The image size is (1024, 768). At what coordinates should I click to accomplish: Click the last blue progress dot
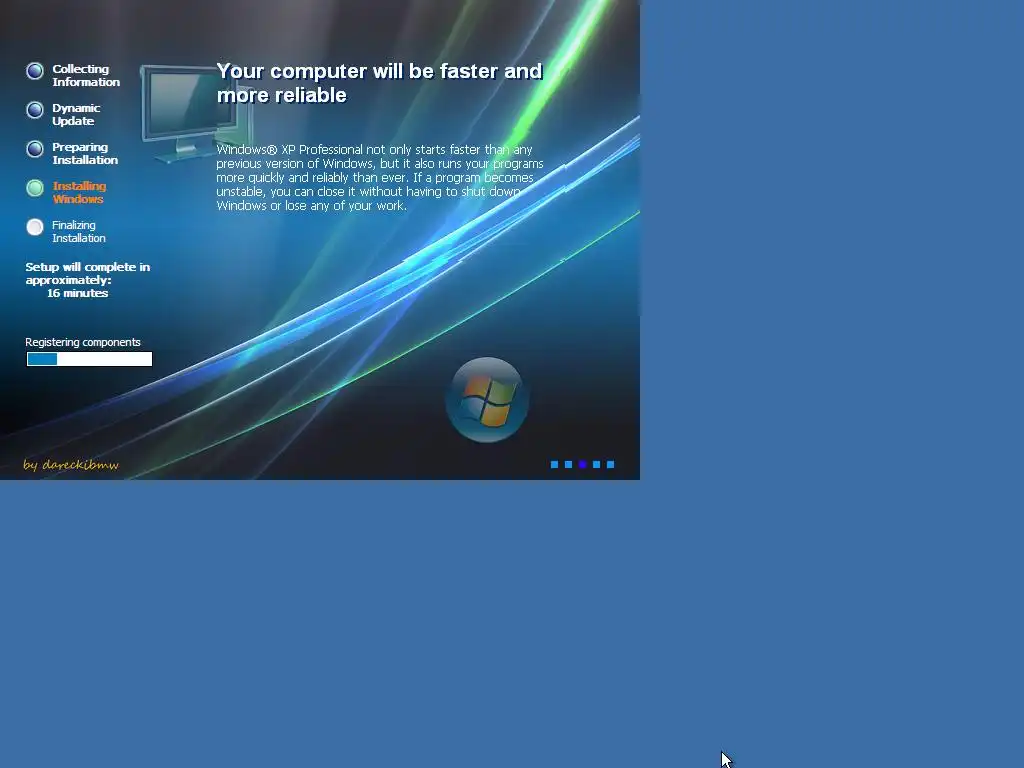[x=611, y=464]
